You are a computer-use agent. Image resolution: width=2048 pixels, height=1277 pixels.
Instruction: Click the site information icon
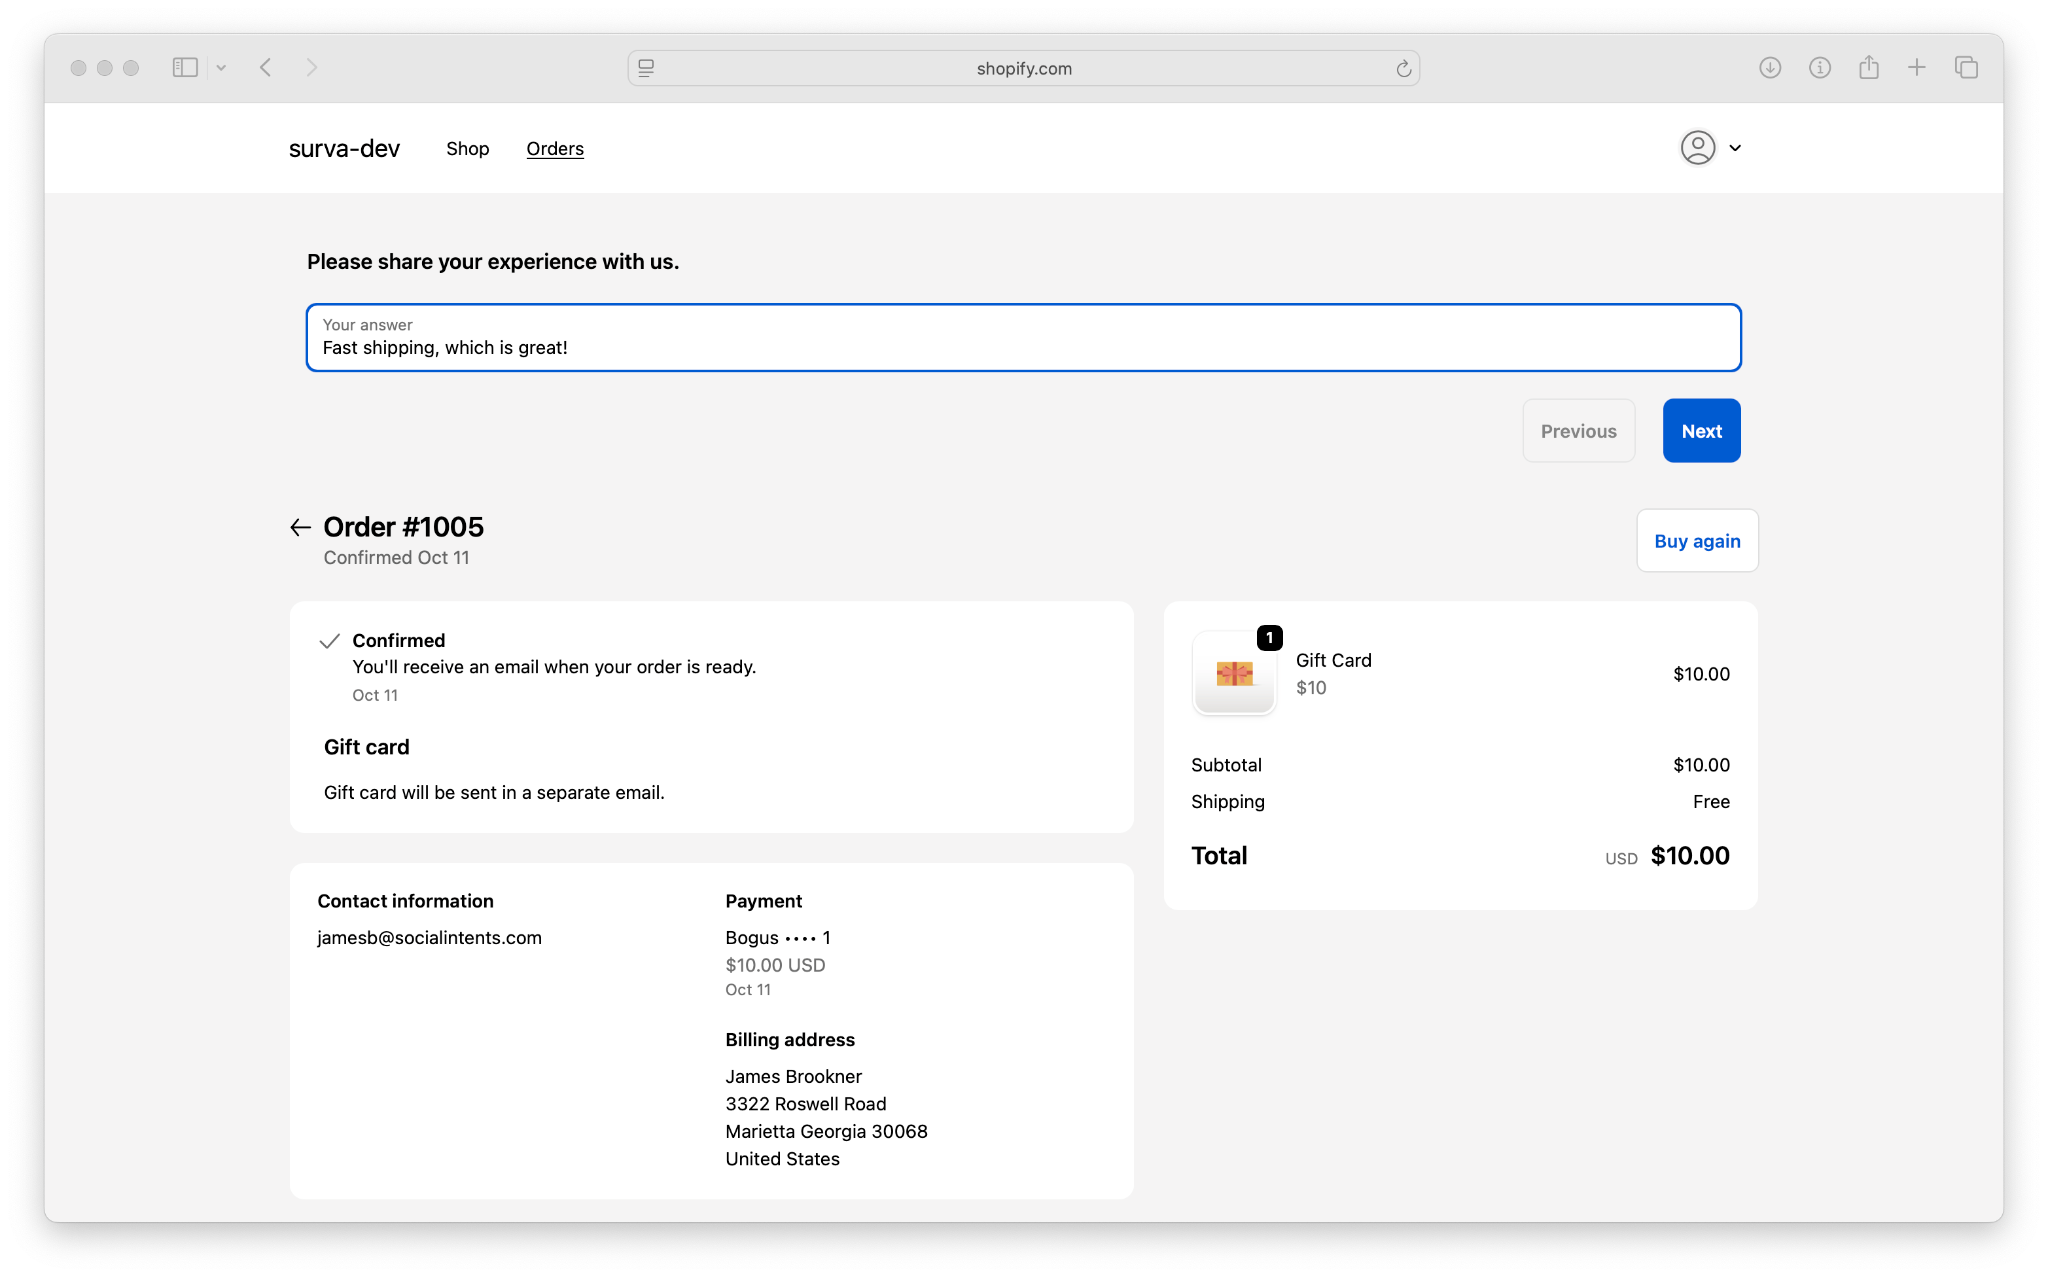1820,68
